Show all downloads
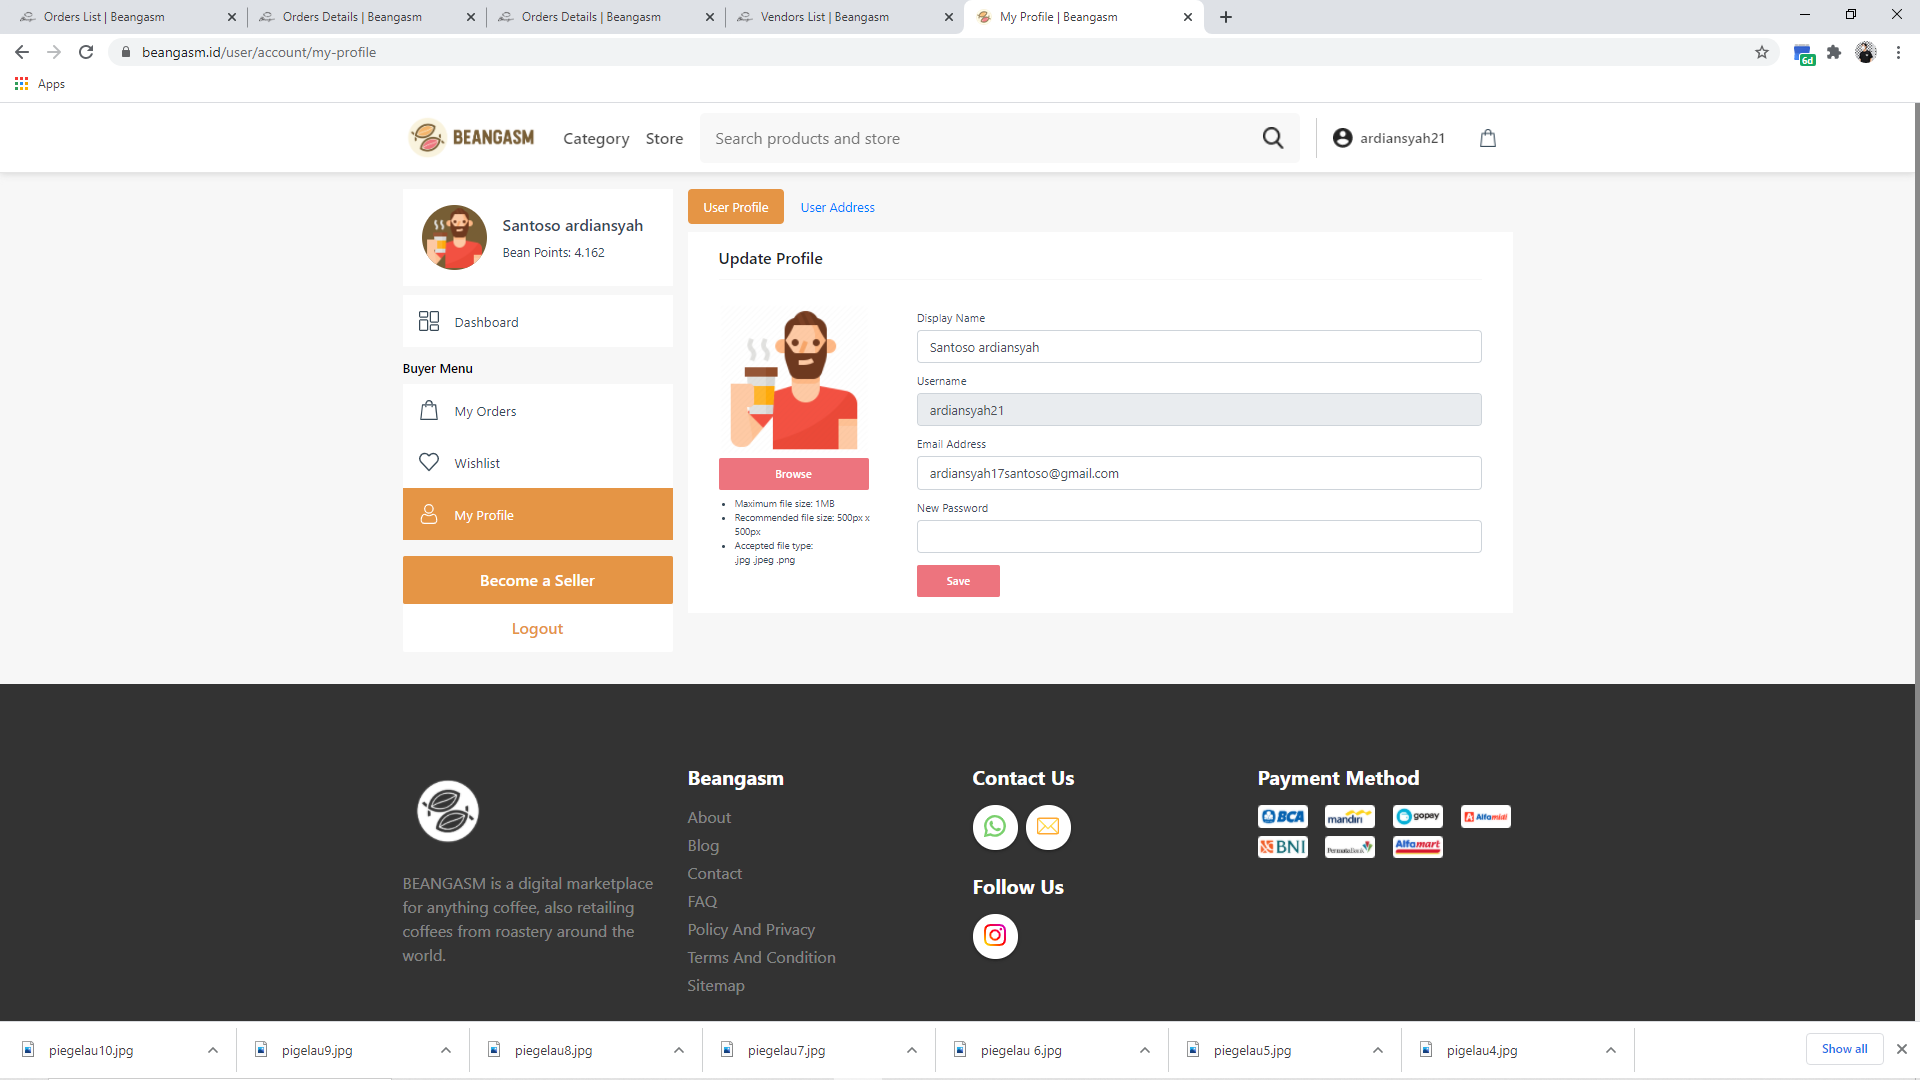This screenshot has width=1920, height=1080. (x=1844, y=1049)
